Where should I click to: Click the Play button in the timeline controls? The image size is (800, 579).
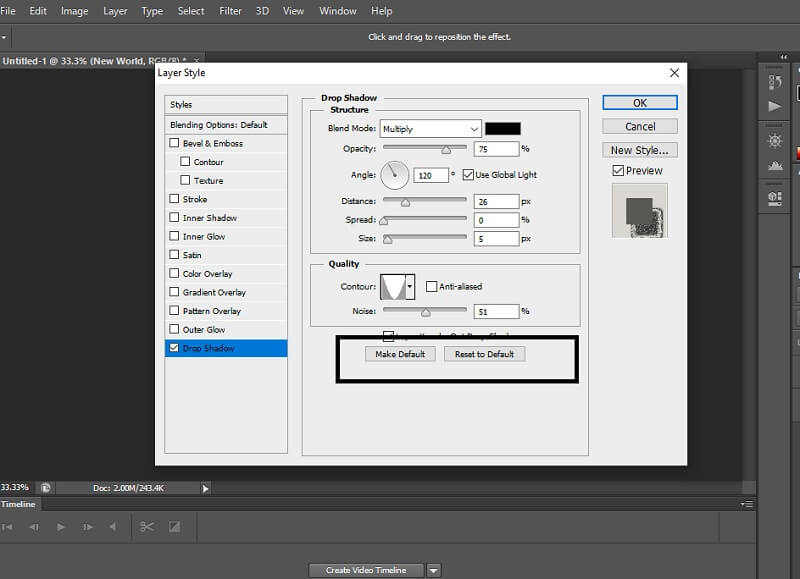pyautogui.click(x=61, y=527)
